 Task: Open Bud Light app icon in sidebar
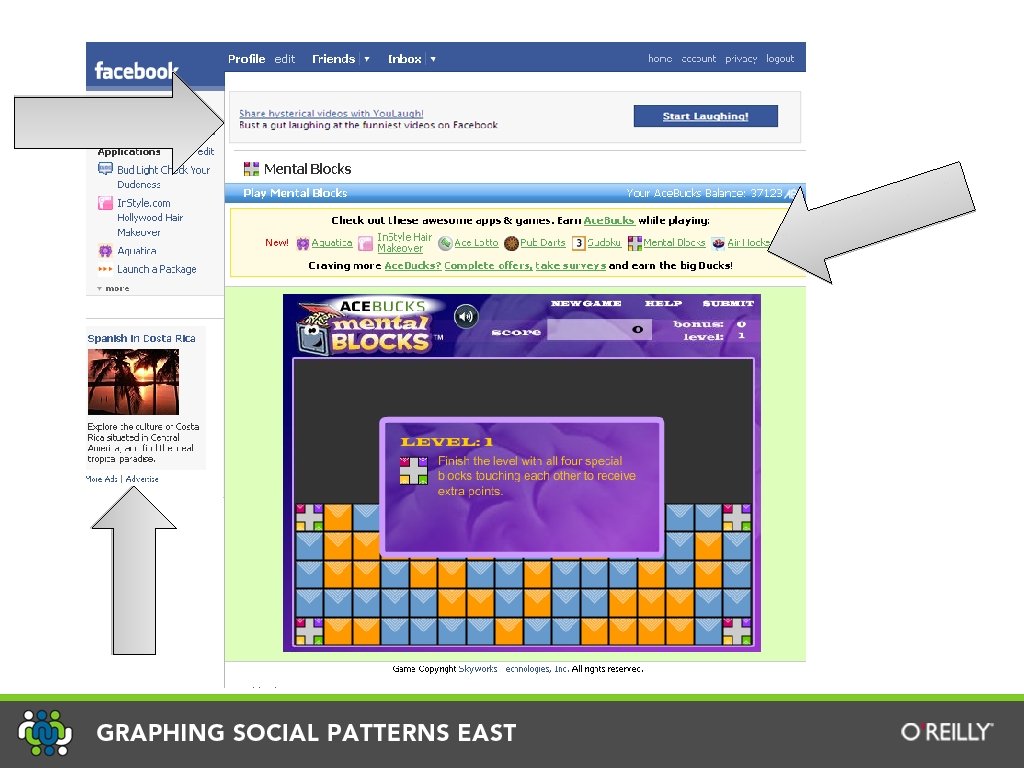coord(105,169)
